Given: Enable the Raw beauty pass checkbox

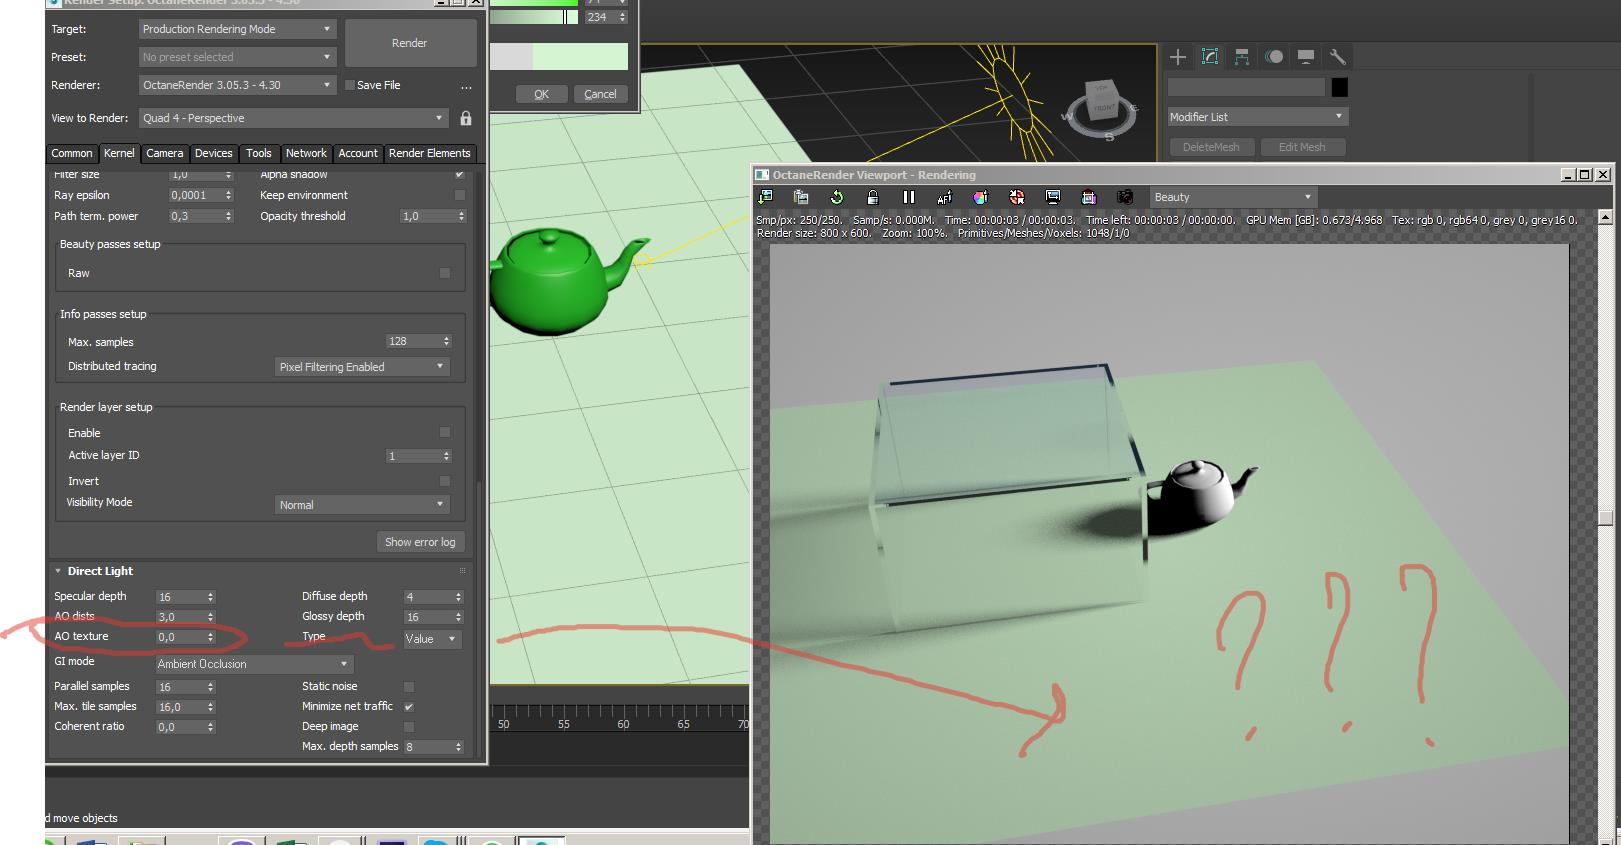Looking at the screenshot, I should pos(445,273).
